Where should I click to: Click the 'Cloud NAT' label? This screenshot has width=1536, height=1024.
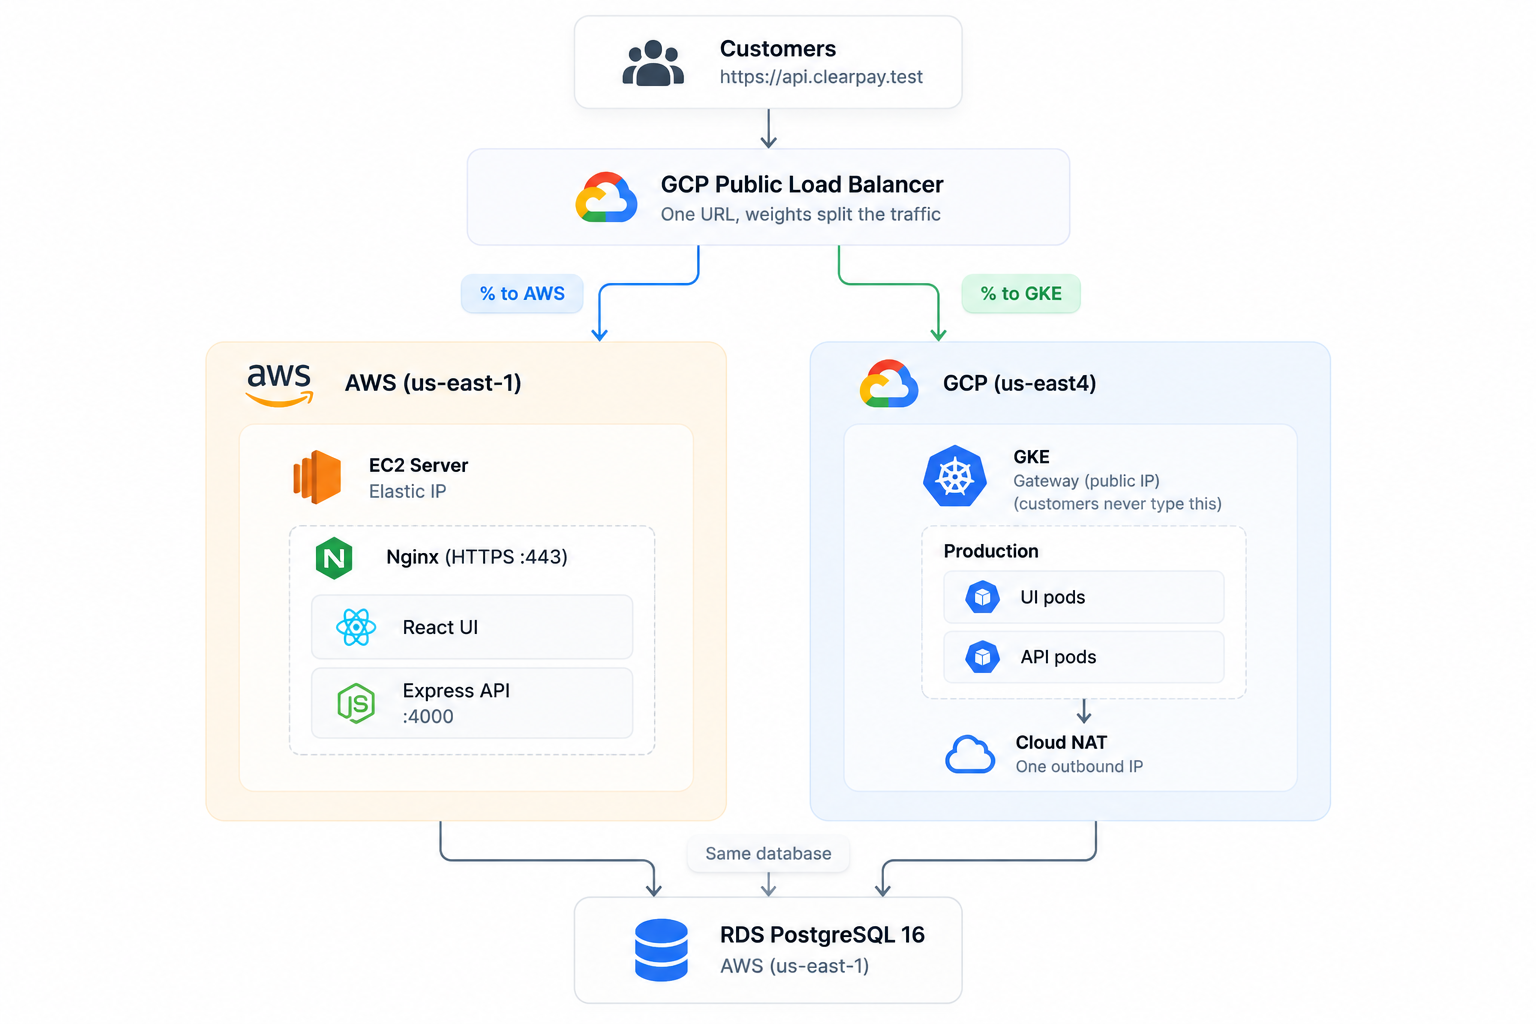[1061, 742]
